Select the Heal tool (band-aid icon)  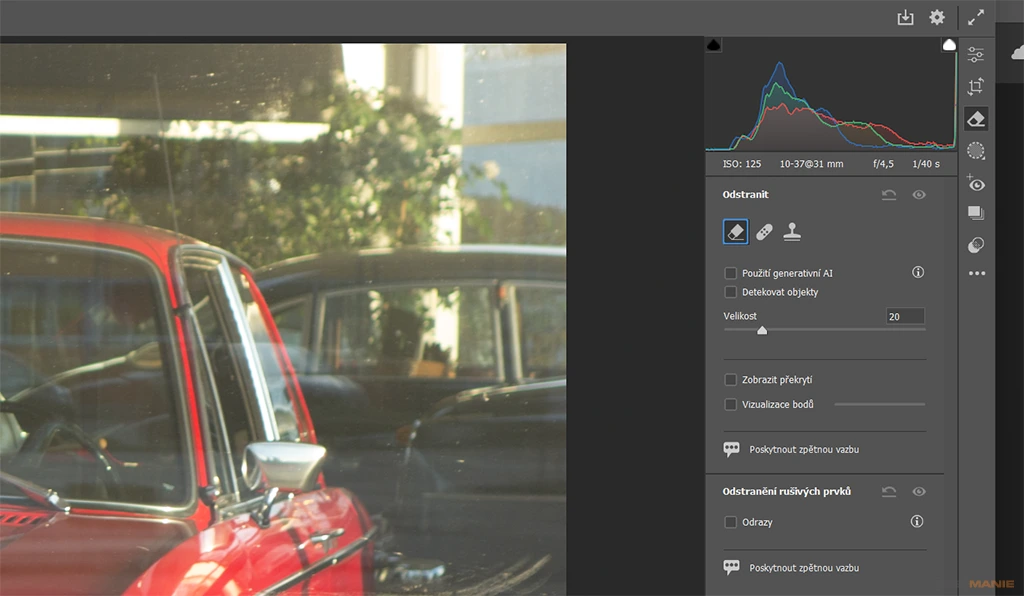tap(764, 230)
